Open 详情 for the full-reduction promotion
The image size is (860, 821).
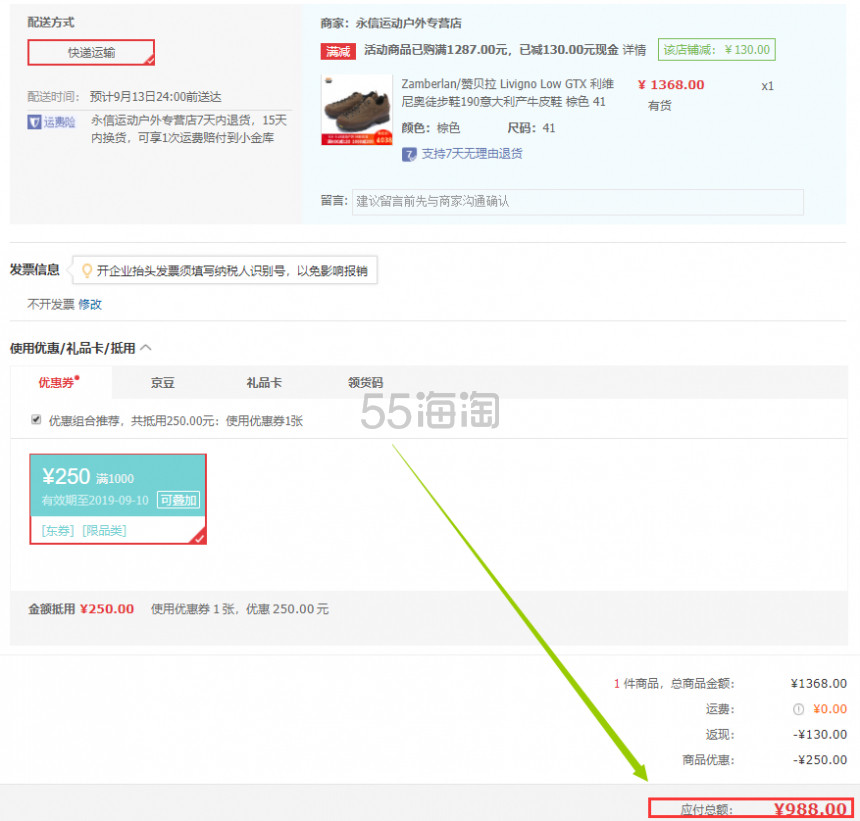pos(634,50)
